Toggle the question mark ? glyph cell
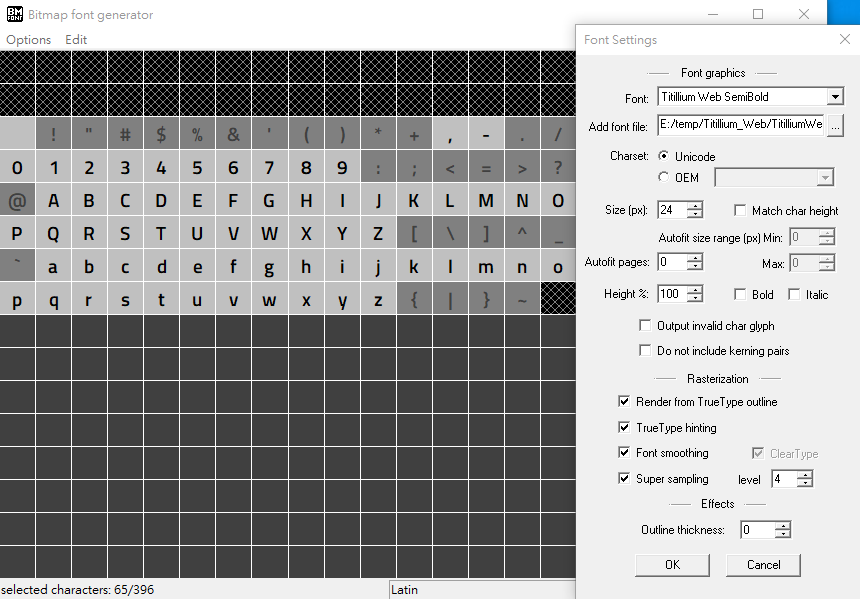This screenshot has height=599, width=860. click(x=558, y=167)
